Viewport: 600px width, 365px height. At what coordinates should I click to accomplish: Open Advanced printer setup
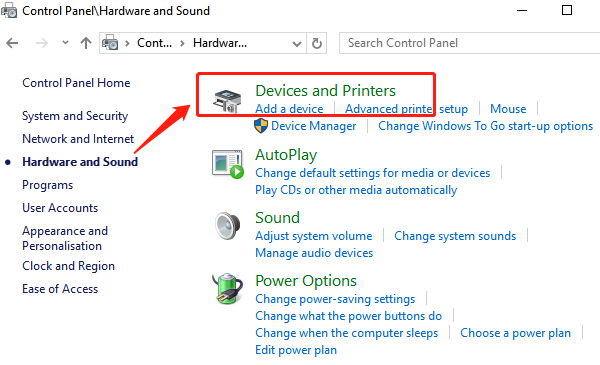pos(406,109)
